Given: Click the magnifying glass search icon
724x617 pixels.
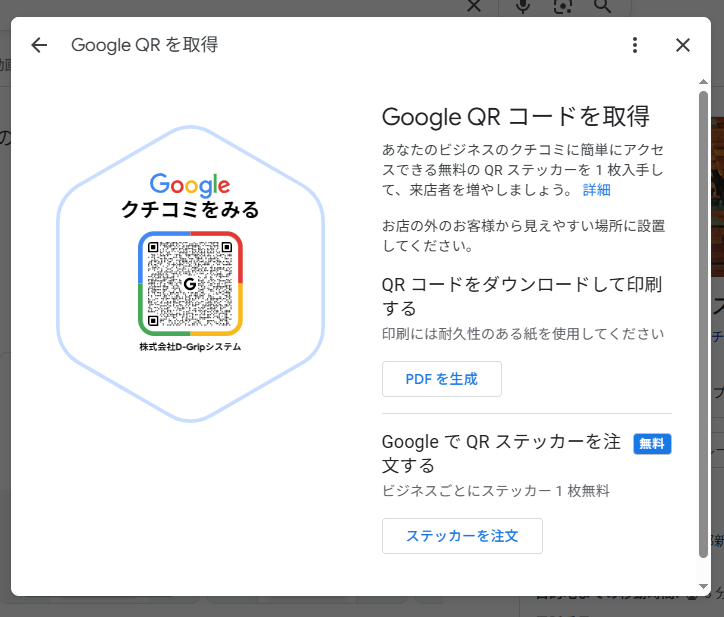Looking at the screenshot, I should point(602,6).
